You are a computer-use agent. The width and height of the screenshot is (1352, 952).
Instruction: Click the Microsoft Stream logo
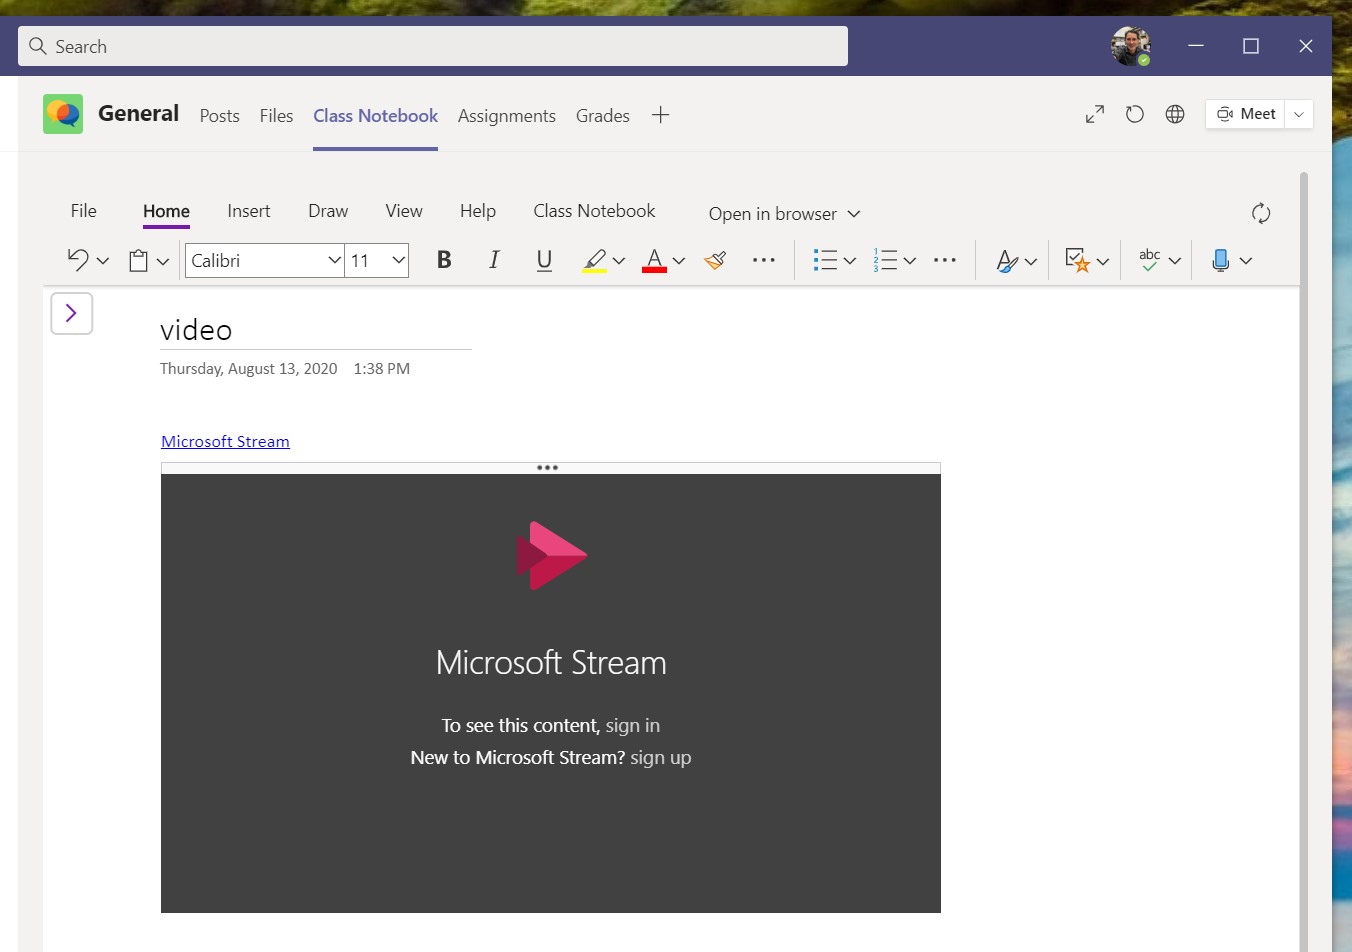pos(551,556)
